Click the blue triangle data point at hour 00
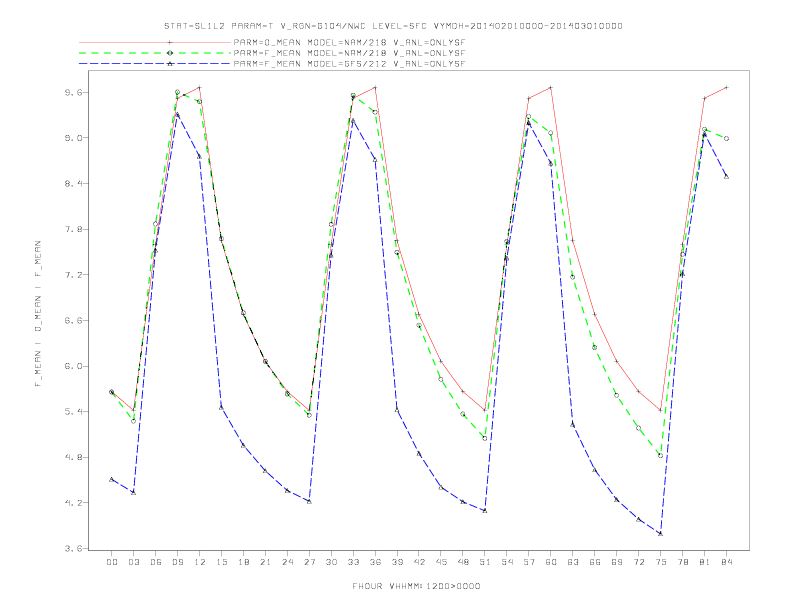Viewport: 792px width, 612px height. [112, 479]
